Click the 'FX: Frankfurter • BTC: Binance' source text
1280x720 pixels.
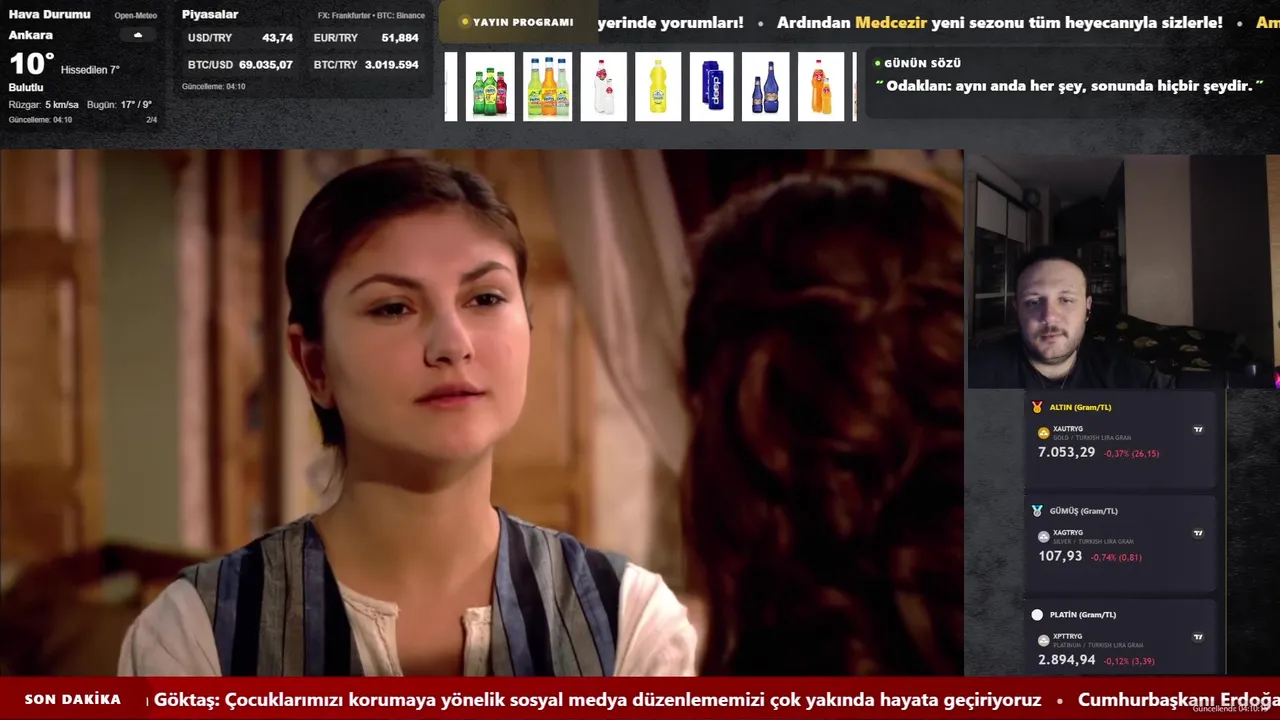371,15
